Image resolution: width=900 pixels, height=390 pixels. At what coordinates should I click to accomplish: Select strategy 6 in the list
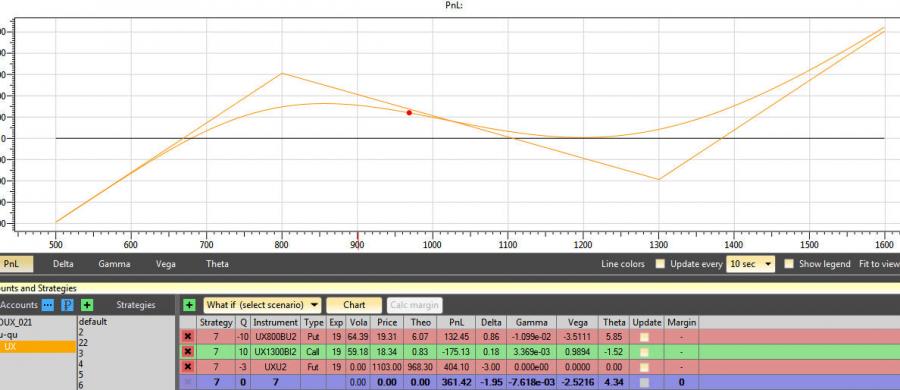point(82,385)
